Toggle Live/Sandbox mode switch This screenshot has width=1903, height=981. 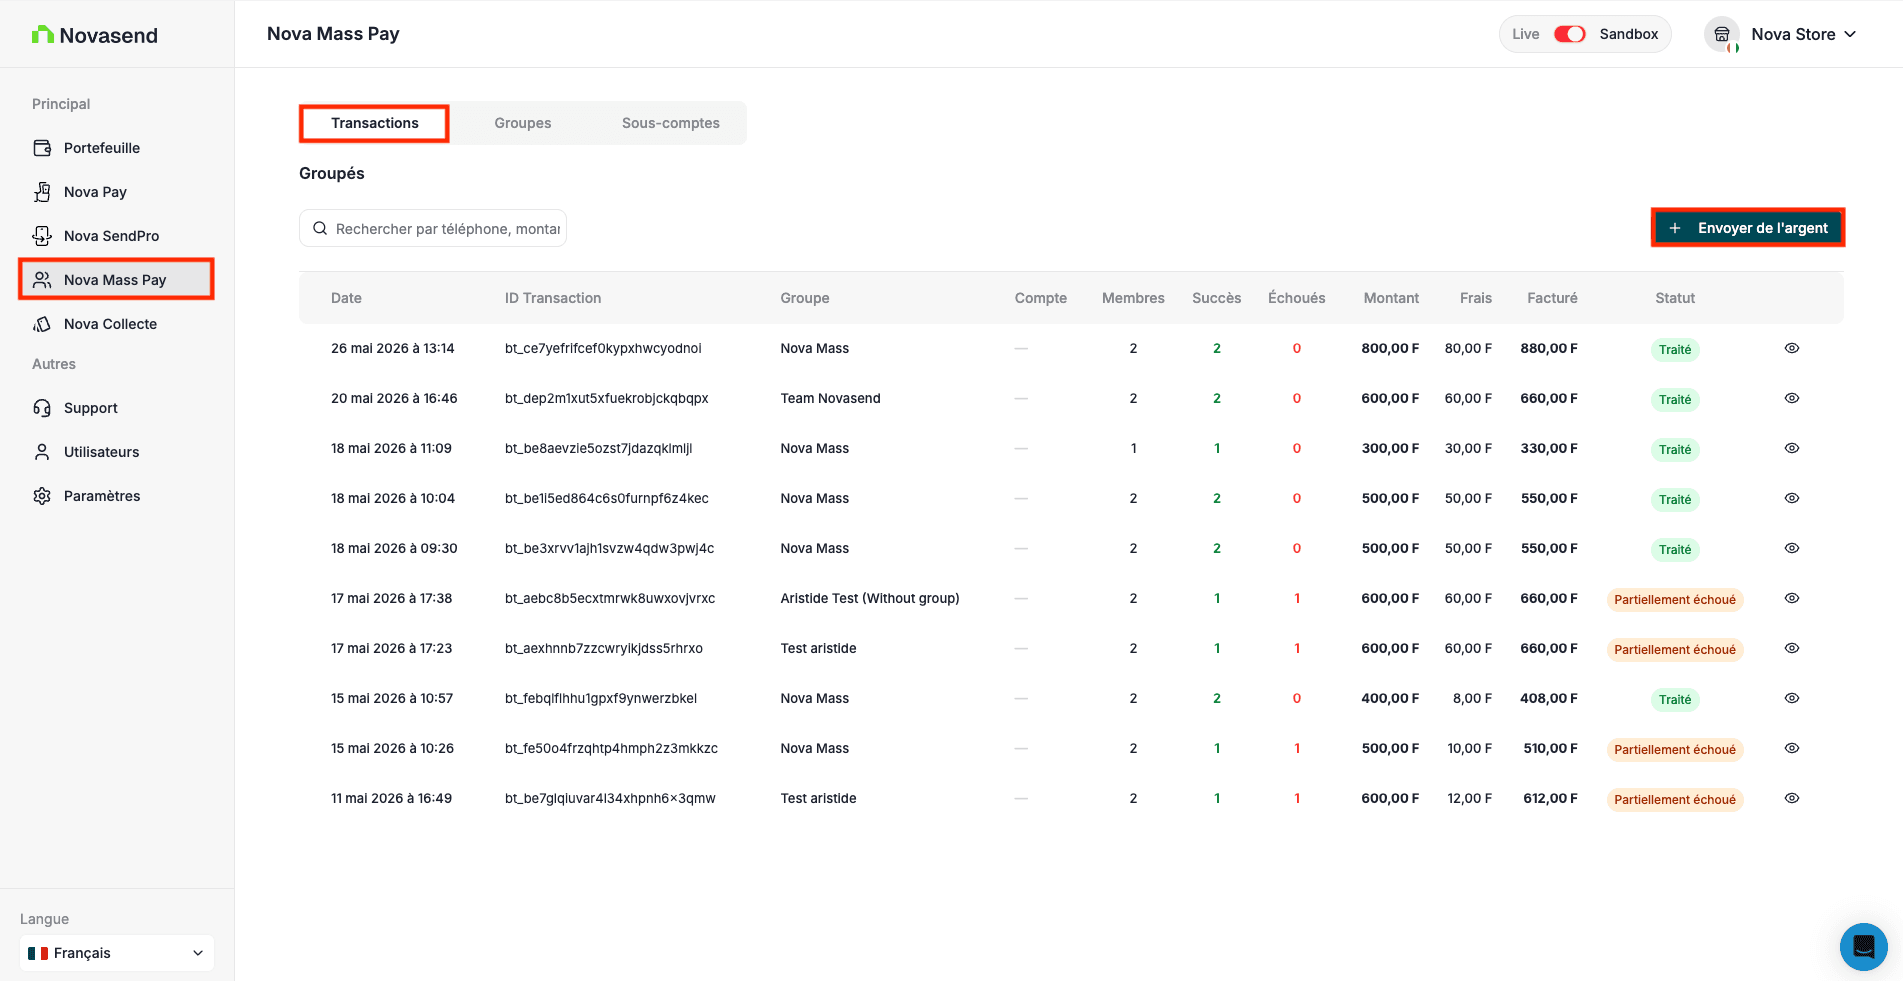pyautogui.click(x=1569, y=34)
